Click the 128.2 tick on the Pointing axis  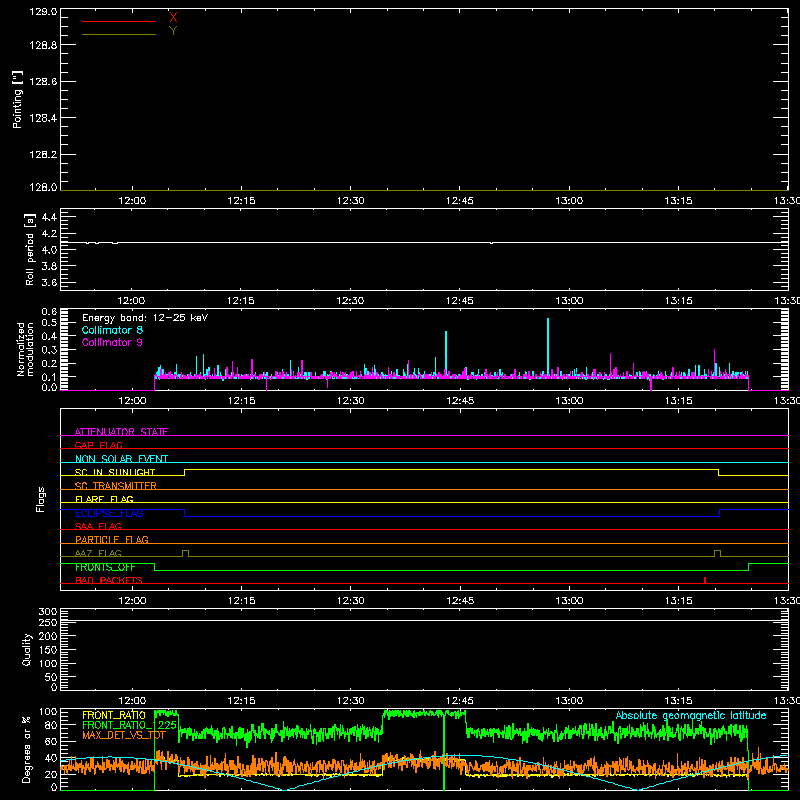pyautogui.click(x=43, y=155)
